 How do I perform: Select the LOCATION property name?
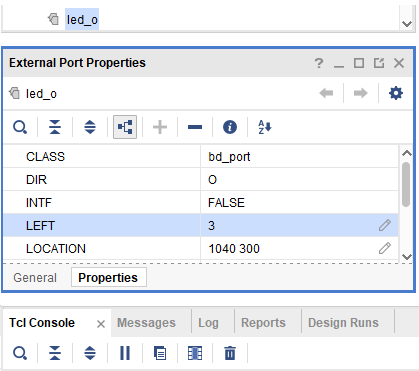click(x=56, y=249)
